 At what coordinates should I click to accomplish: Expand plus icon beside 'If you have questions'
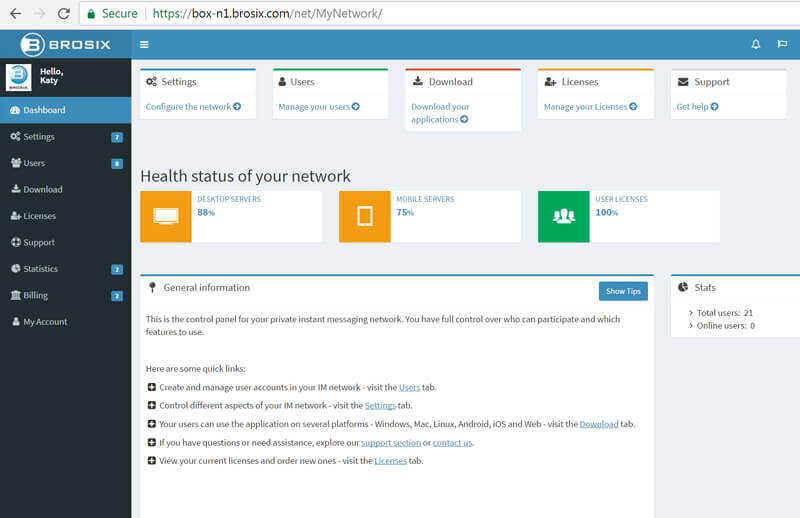[x=152, y=442]
